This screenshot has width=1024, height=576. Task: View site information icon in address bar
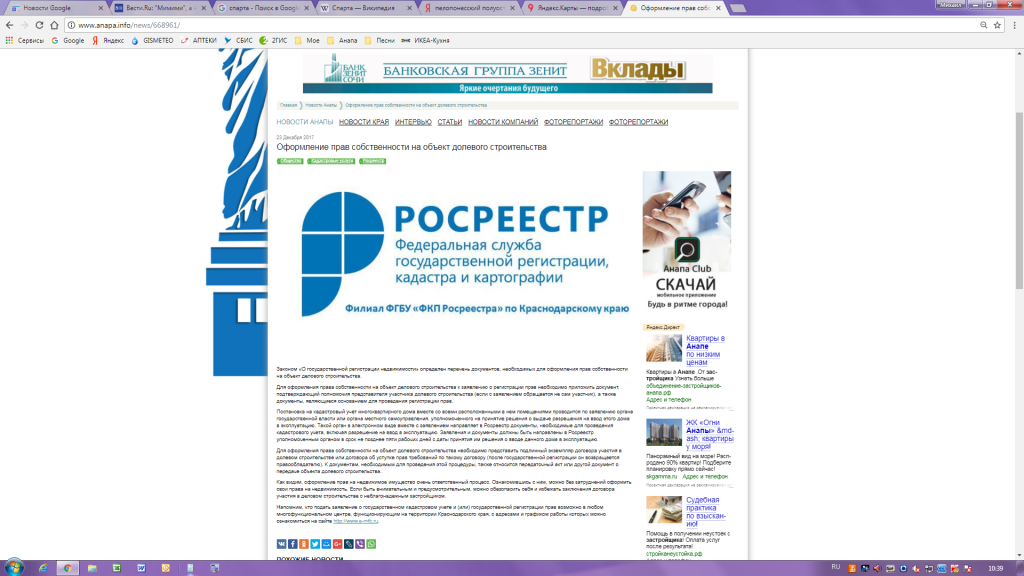(71, 25)
